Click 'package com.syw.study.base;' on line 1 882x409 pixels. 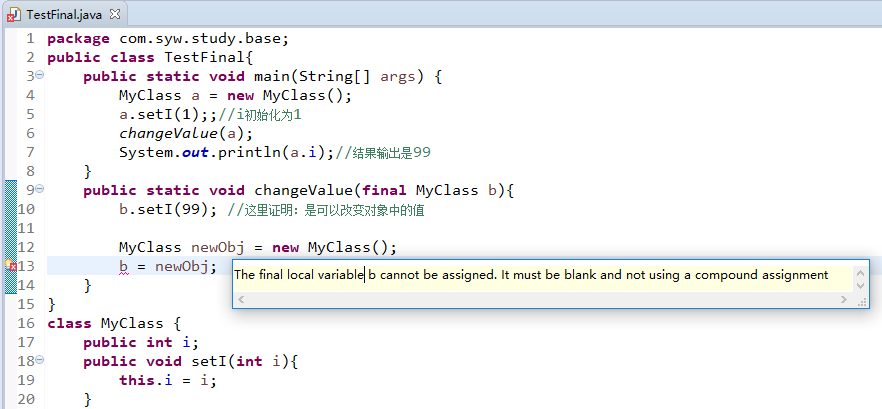(x=168, y=39)
